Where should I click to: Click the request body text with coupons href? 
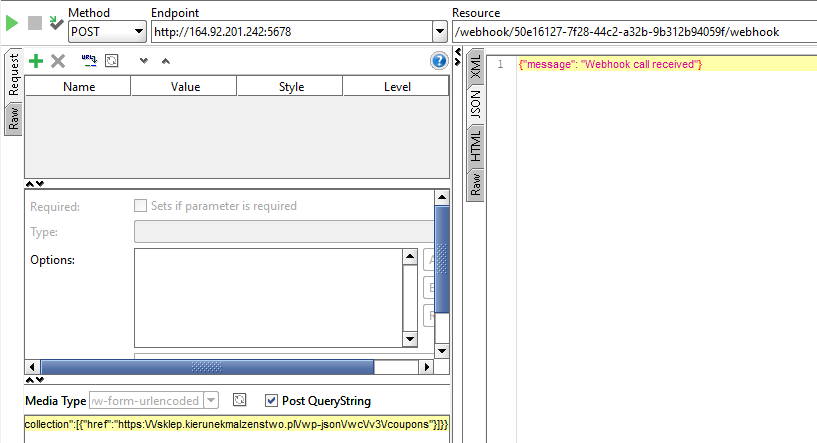pos(236,424)
